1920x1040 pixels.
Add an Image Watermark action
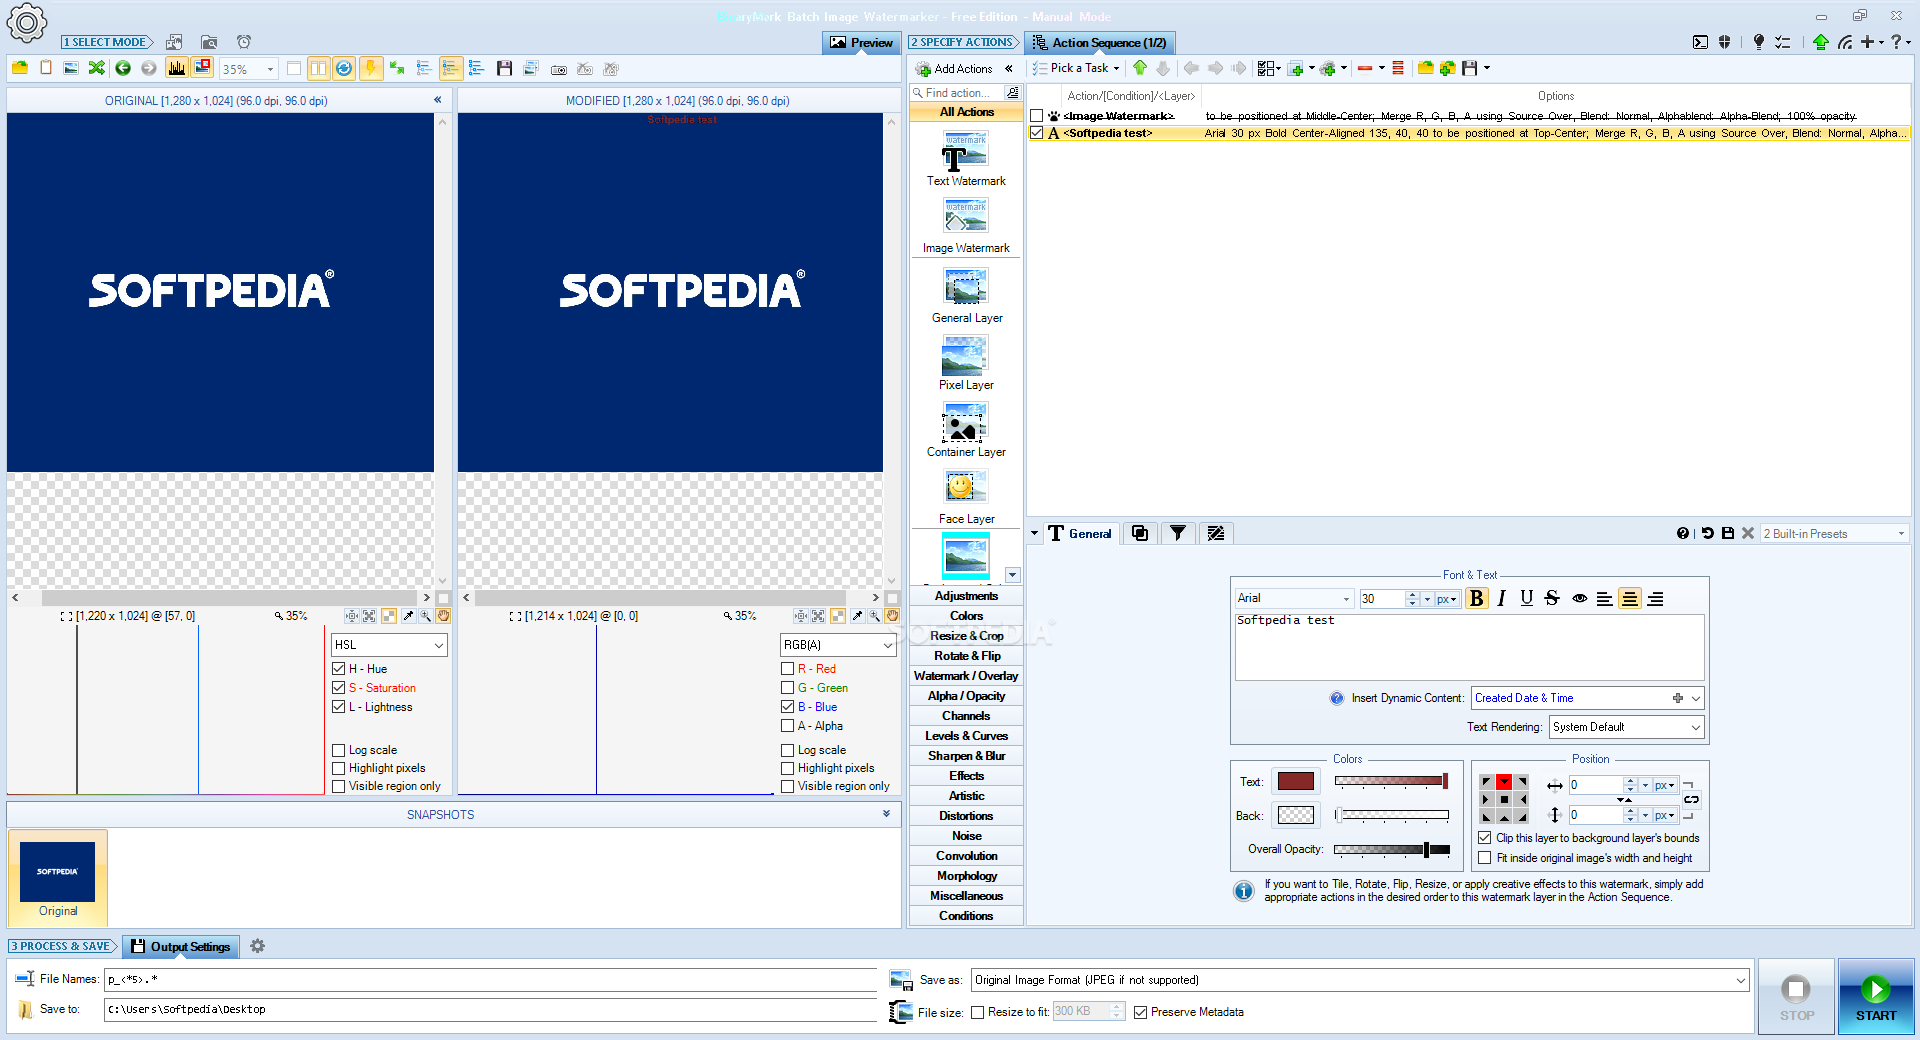pyautogui.click(x=966, y=225)
